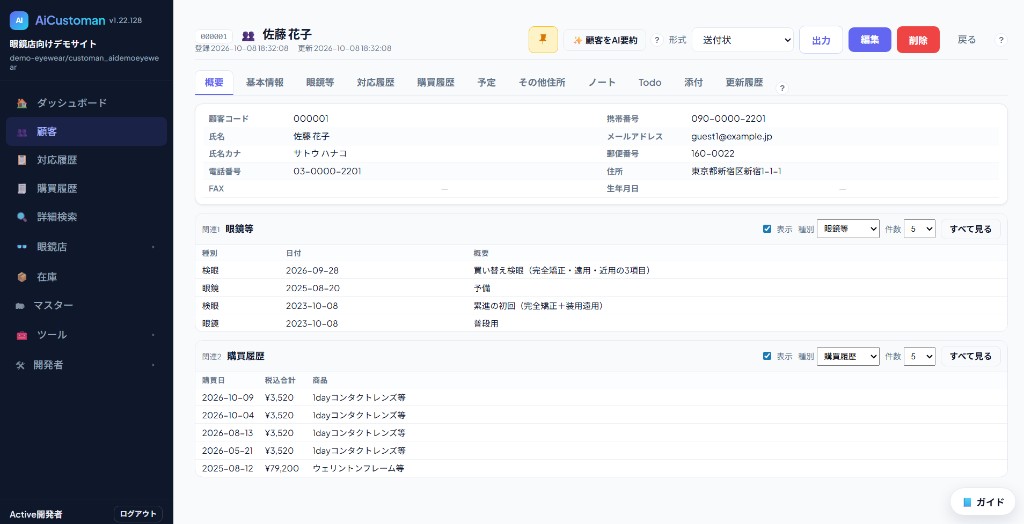Click the 2026-10-04 purchase row
This screenshot has height=524, width=1024.
click(601, 415)
